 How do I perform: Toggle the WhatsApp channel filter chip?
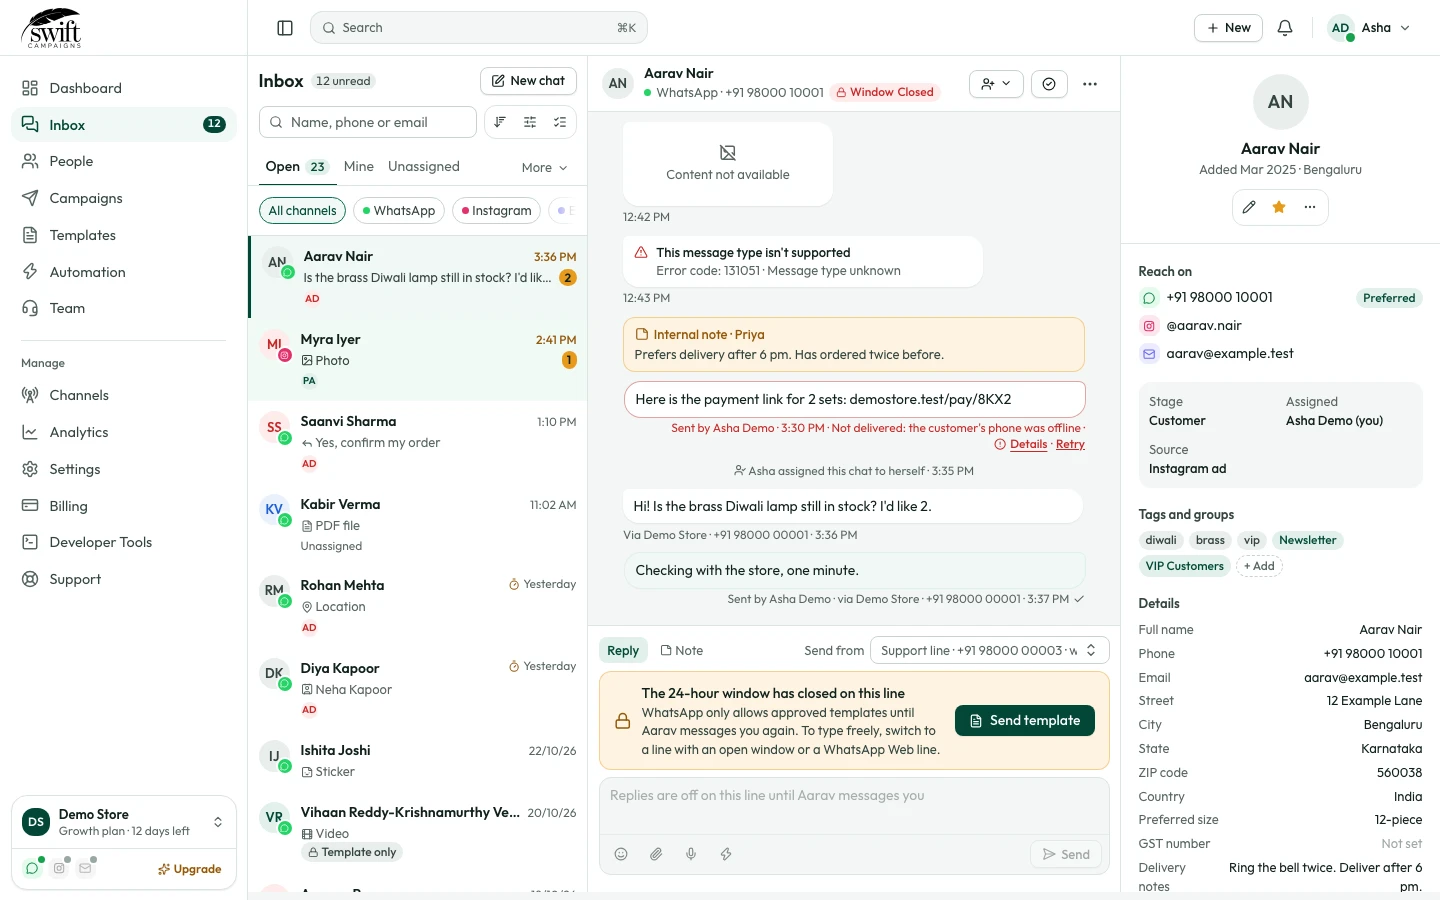pos(399,211)
